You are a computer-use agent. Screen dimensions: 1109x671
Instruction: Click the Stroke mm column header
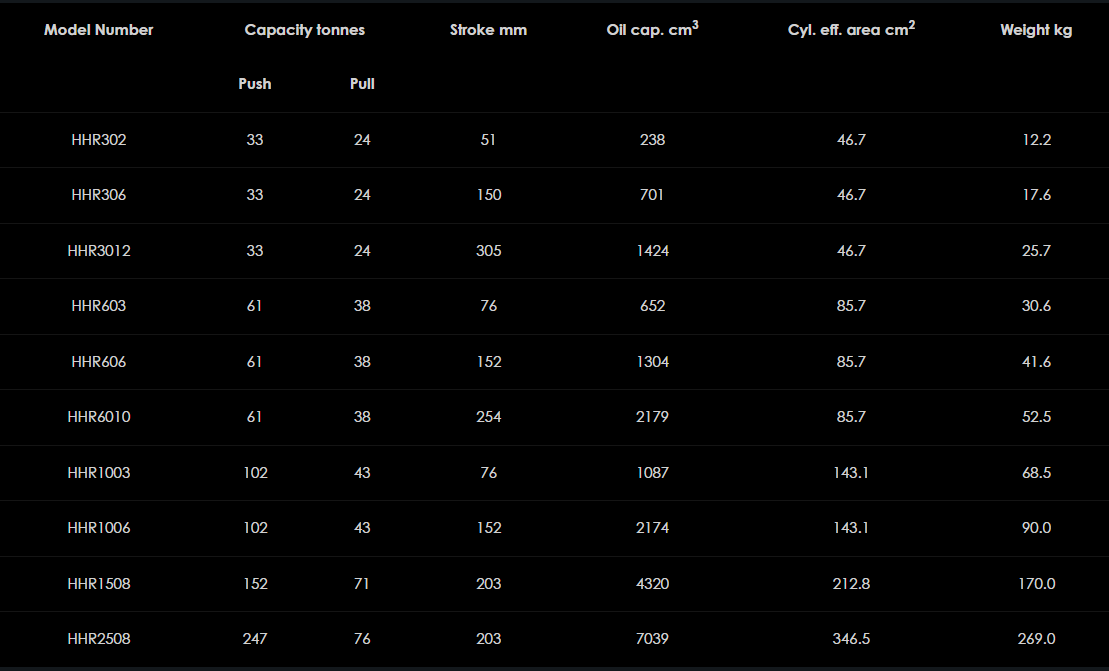488,30
